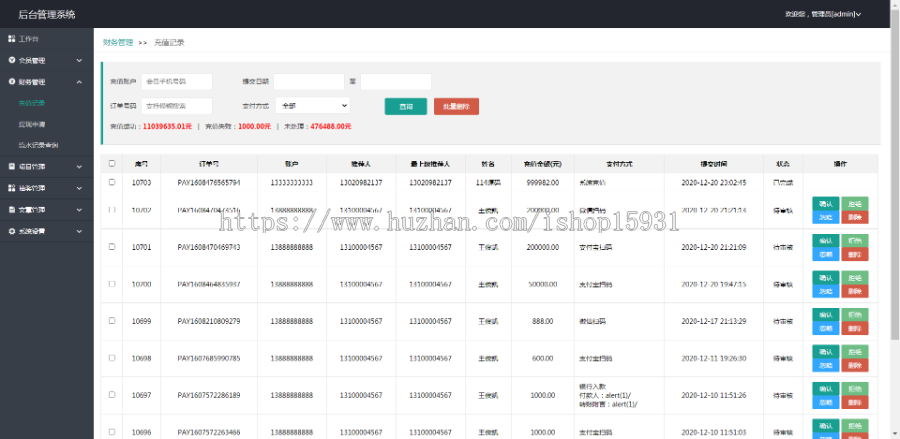Confirm record 10701 with 确认 button
The height and width of the screenshot is (439, 900).
coord(825,241)
